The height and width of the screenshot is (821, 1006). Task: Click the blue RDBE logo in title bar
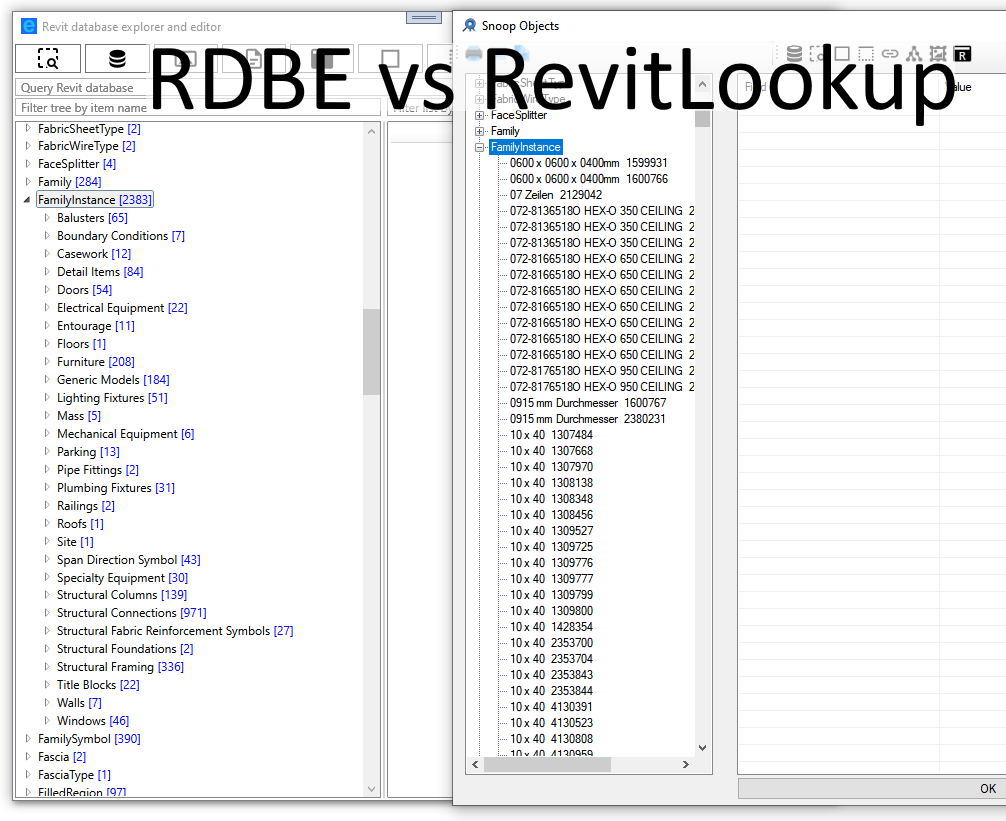coord(29,26)
